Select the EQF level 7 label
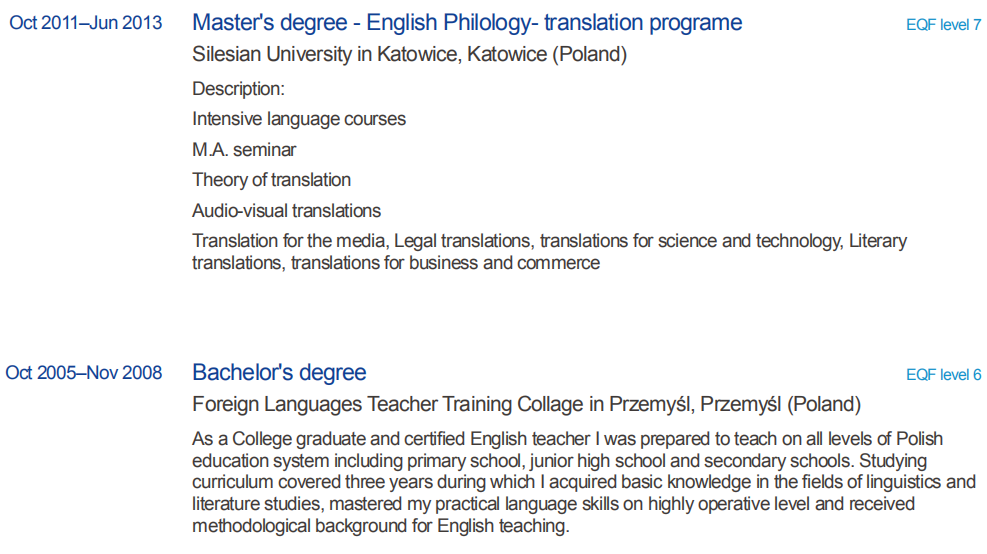Screen dimensions: 987x554 coord(943,25)
